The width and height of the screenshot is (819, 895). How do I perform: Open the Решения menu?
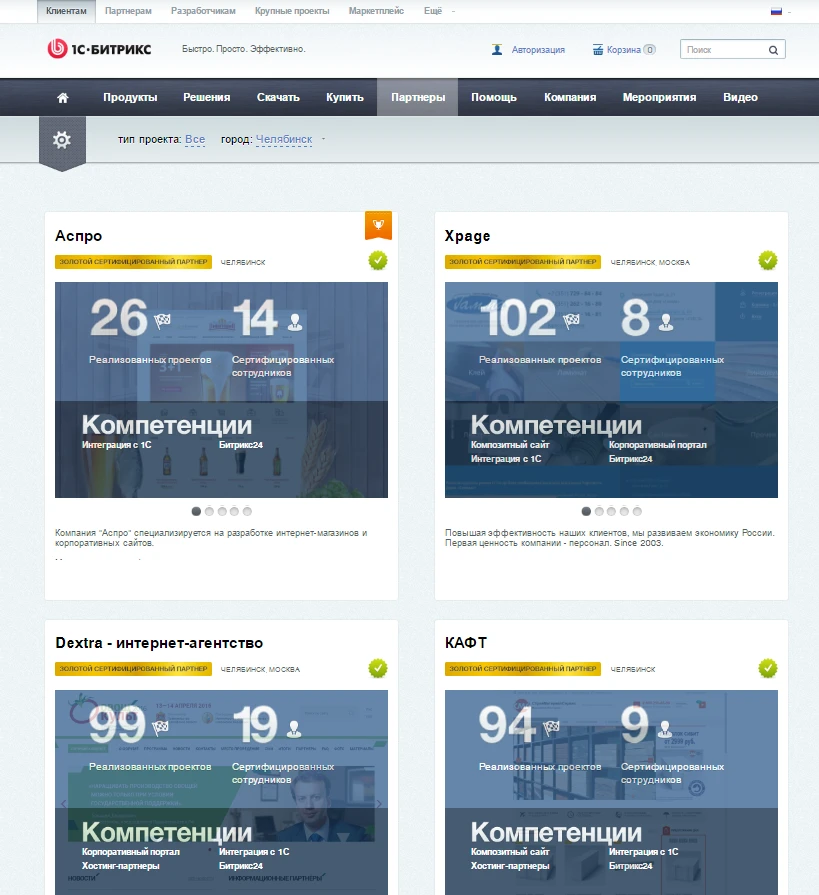coord(207,98)
